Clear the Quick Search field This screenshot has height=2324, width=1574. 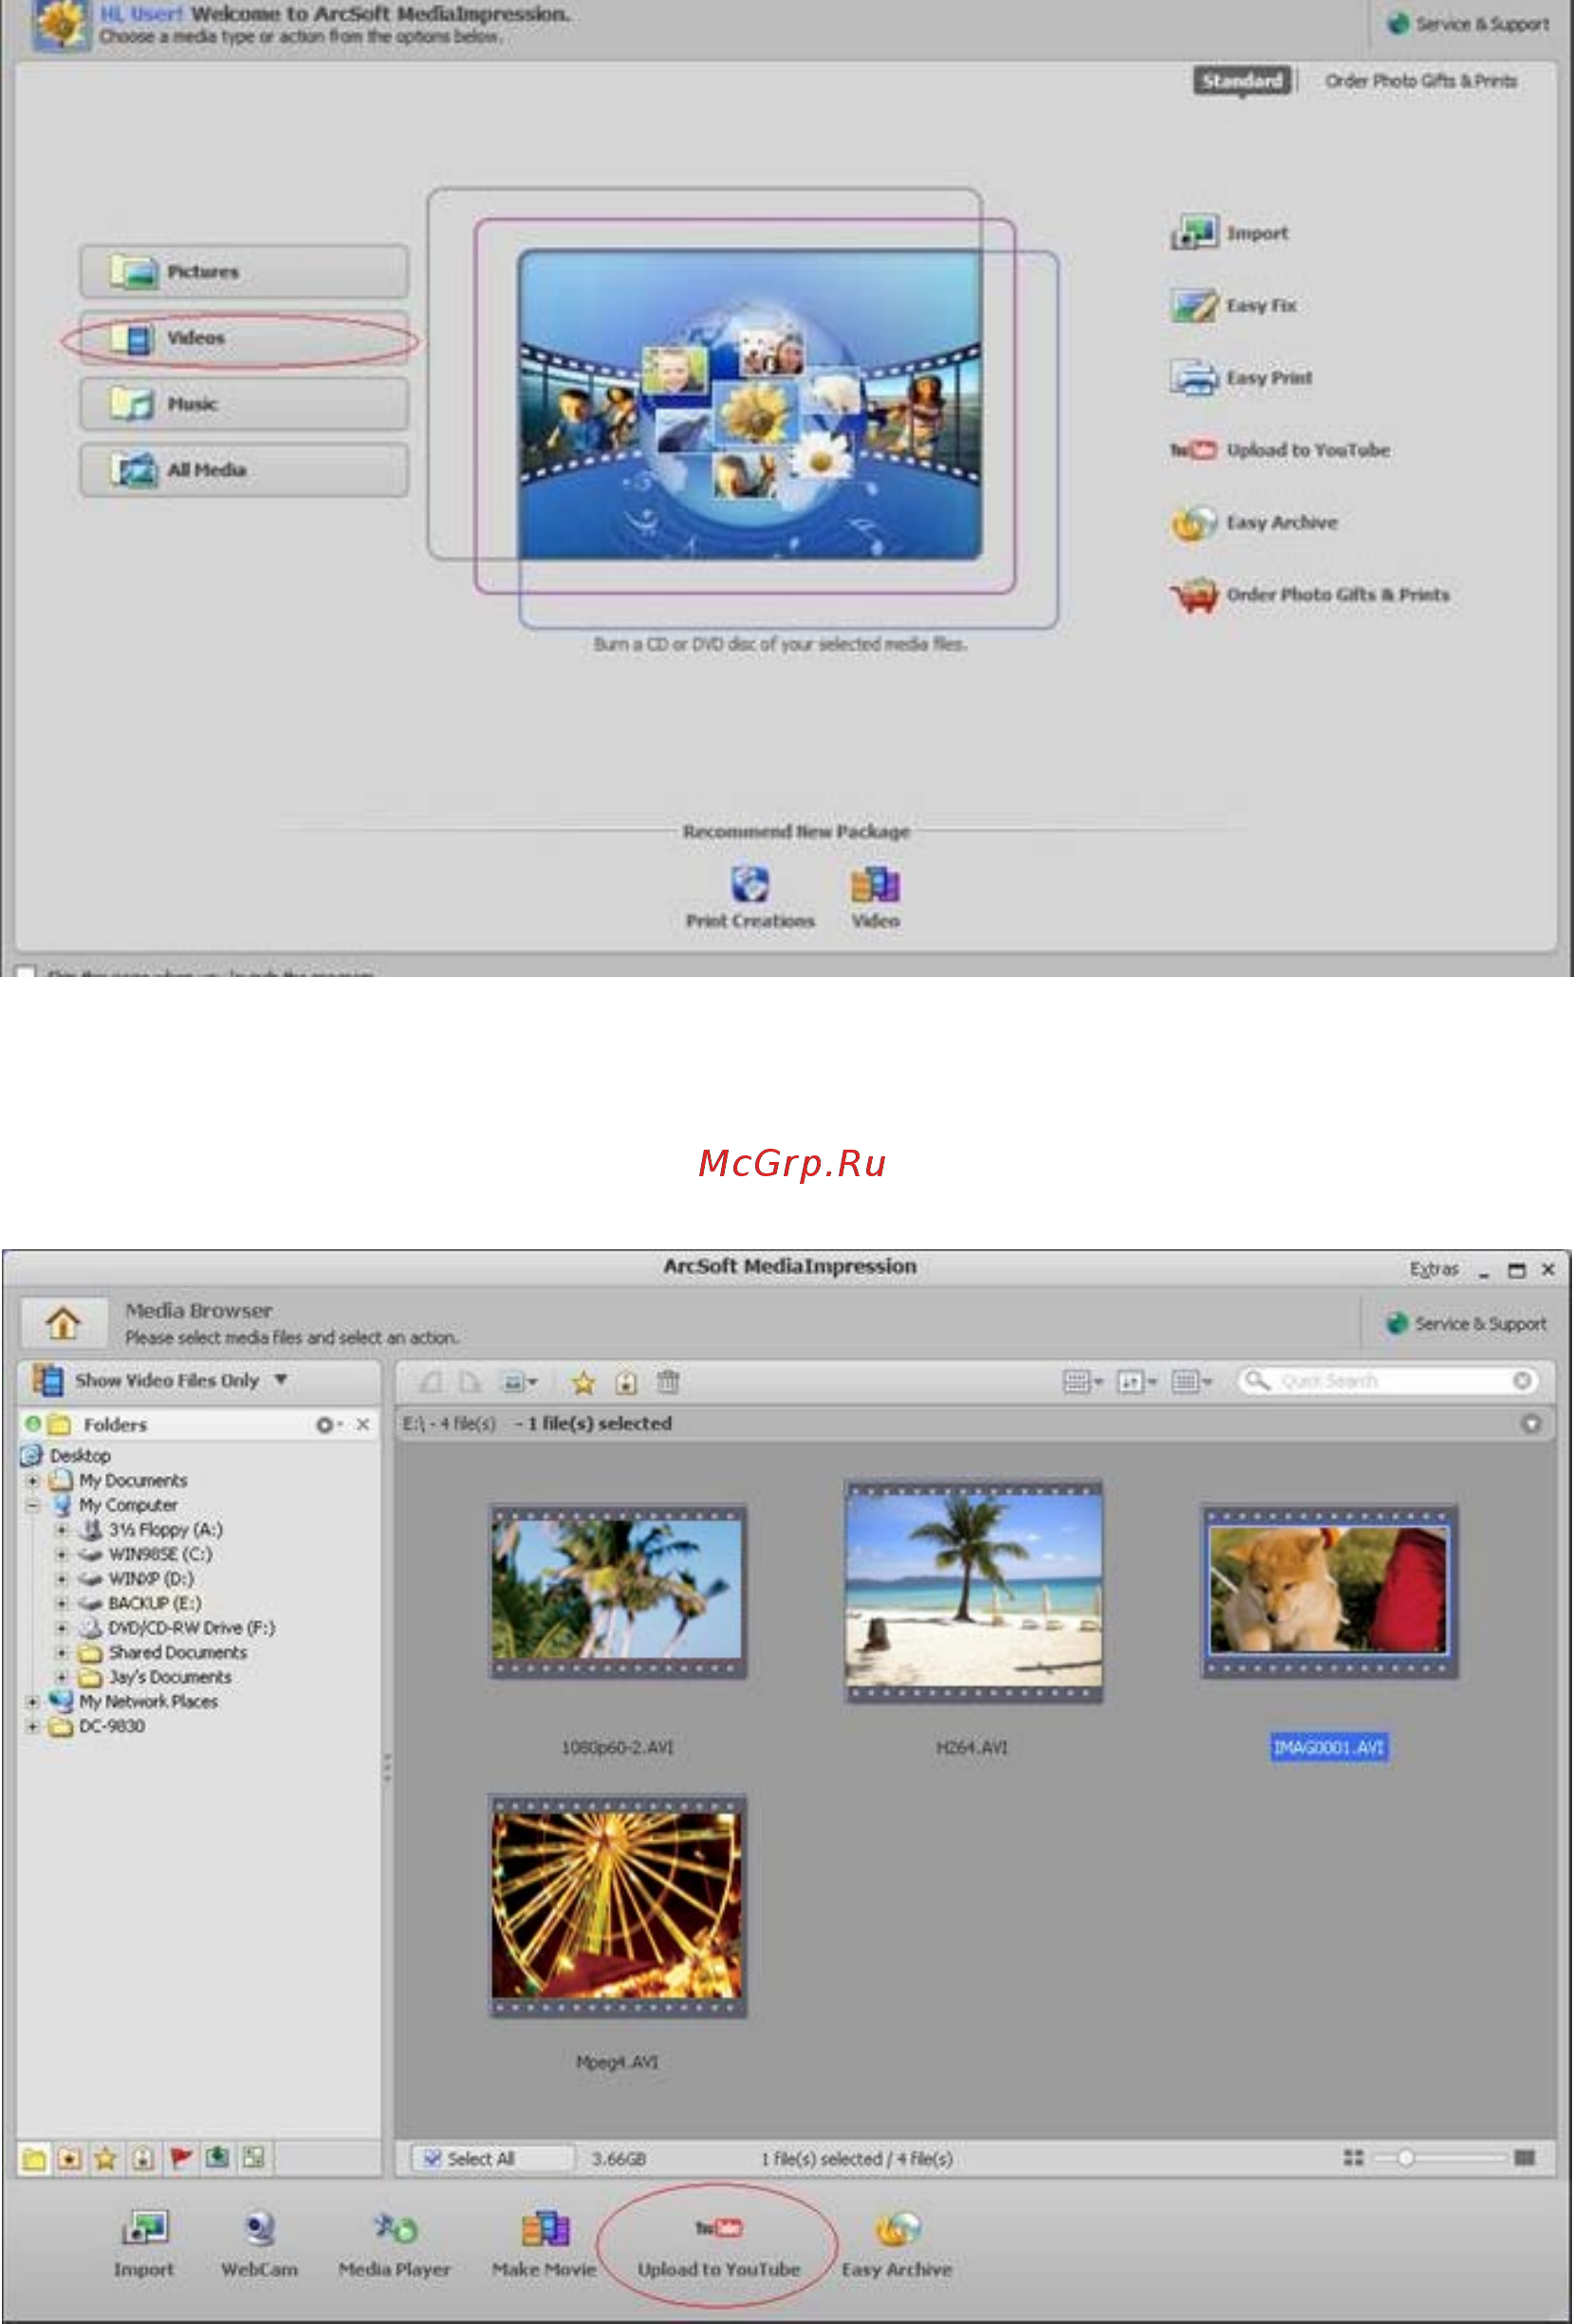[x=1522, y=1381]
